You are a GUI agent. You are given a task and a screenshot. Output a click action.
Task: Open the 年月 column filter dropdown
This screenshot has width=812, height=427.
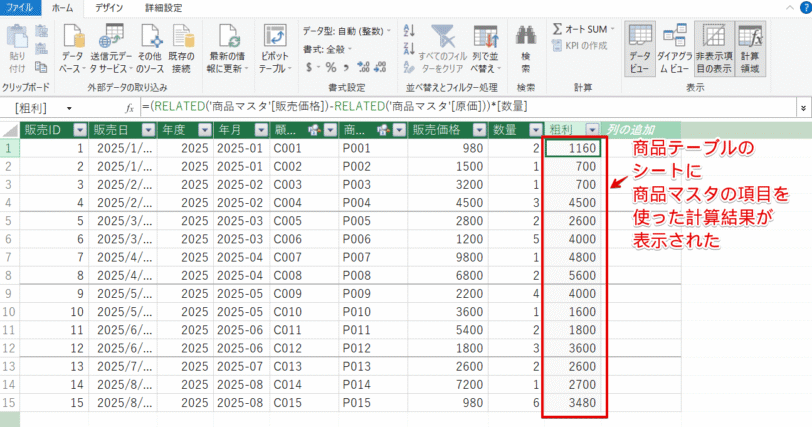click(262, 130)
